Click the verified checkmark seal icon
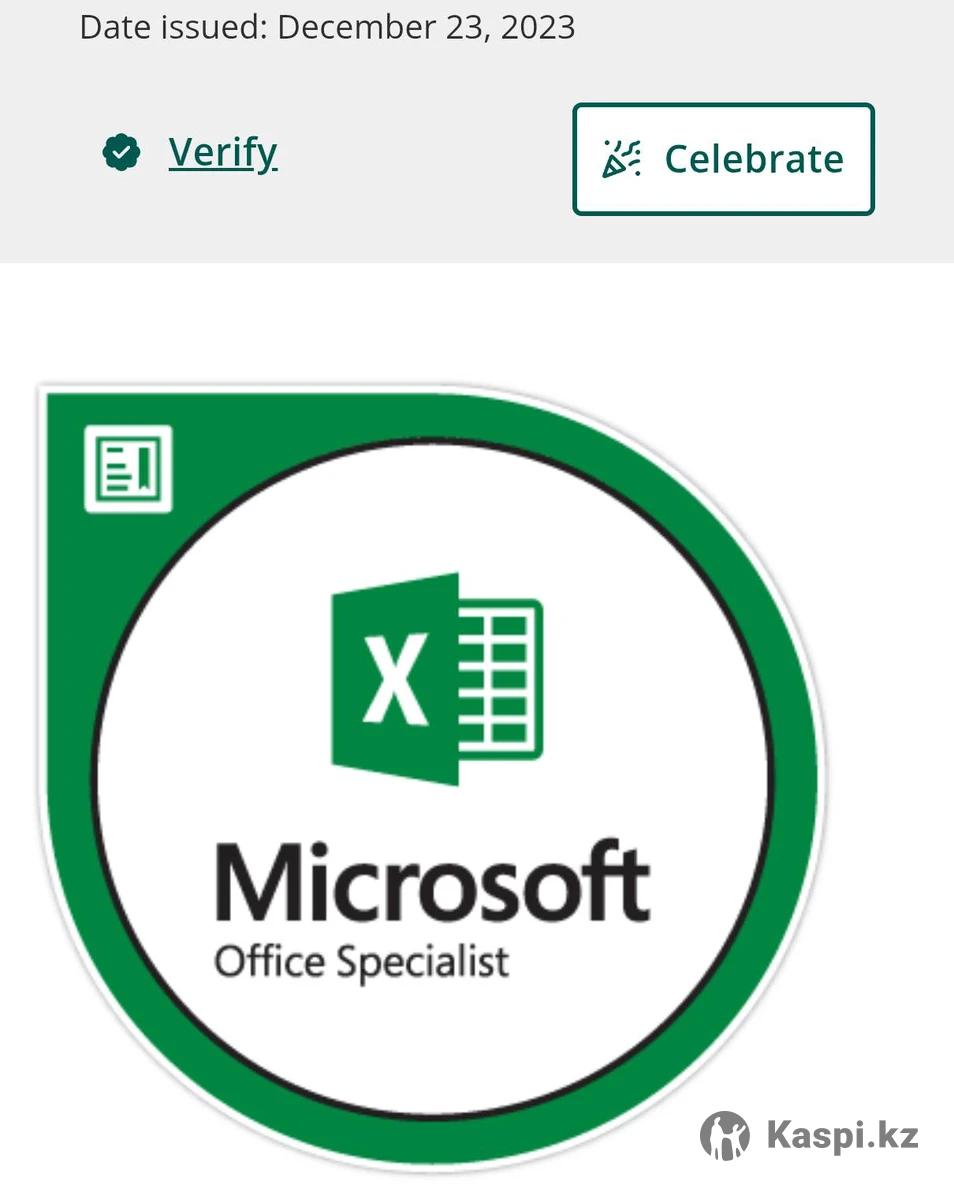The image size is (954, 1200). coord(121,153)
